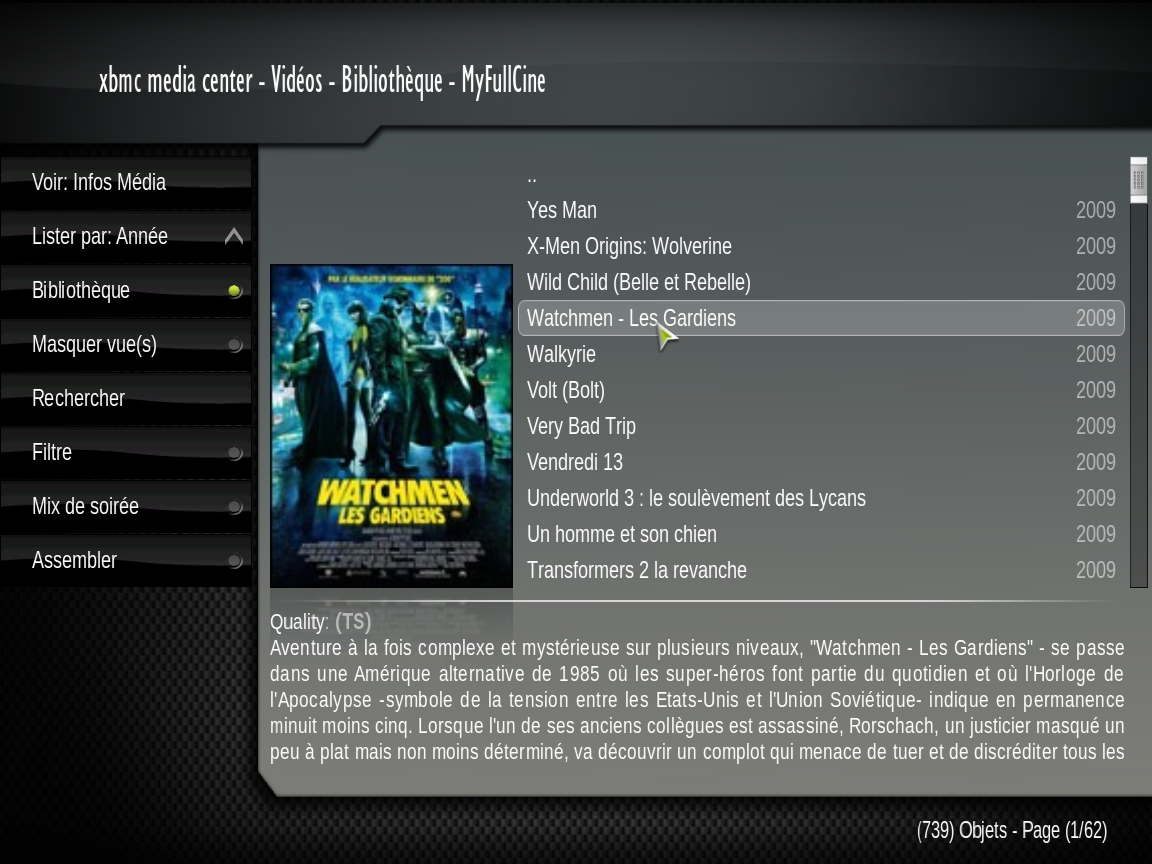Toggle the Bibliothèque radio indicator

point(234,291)
